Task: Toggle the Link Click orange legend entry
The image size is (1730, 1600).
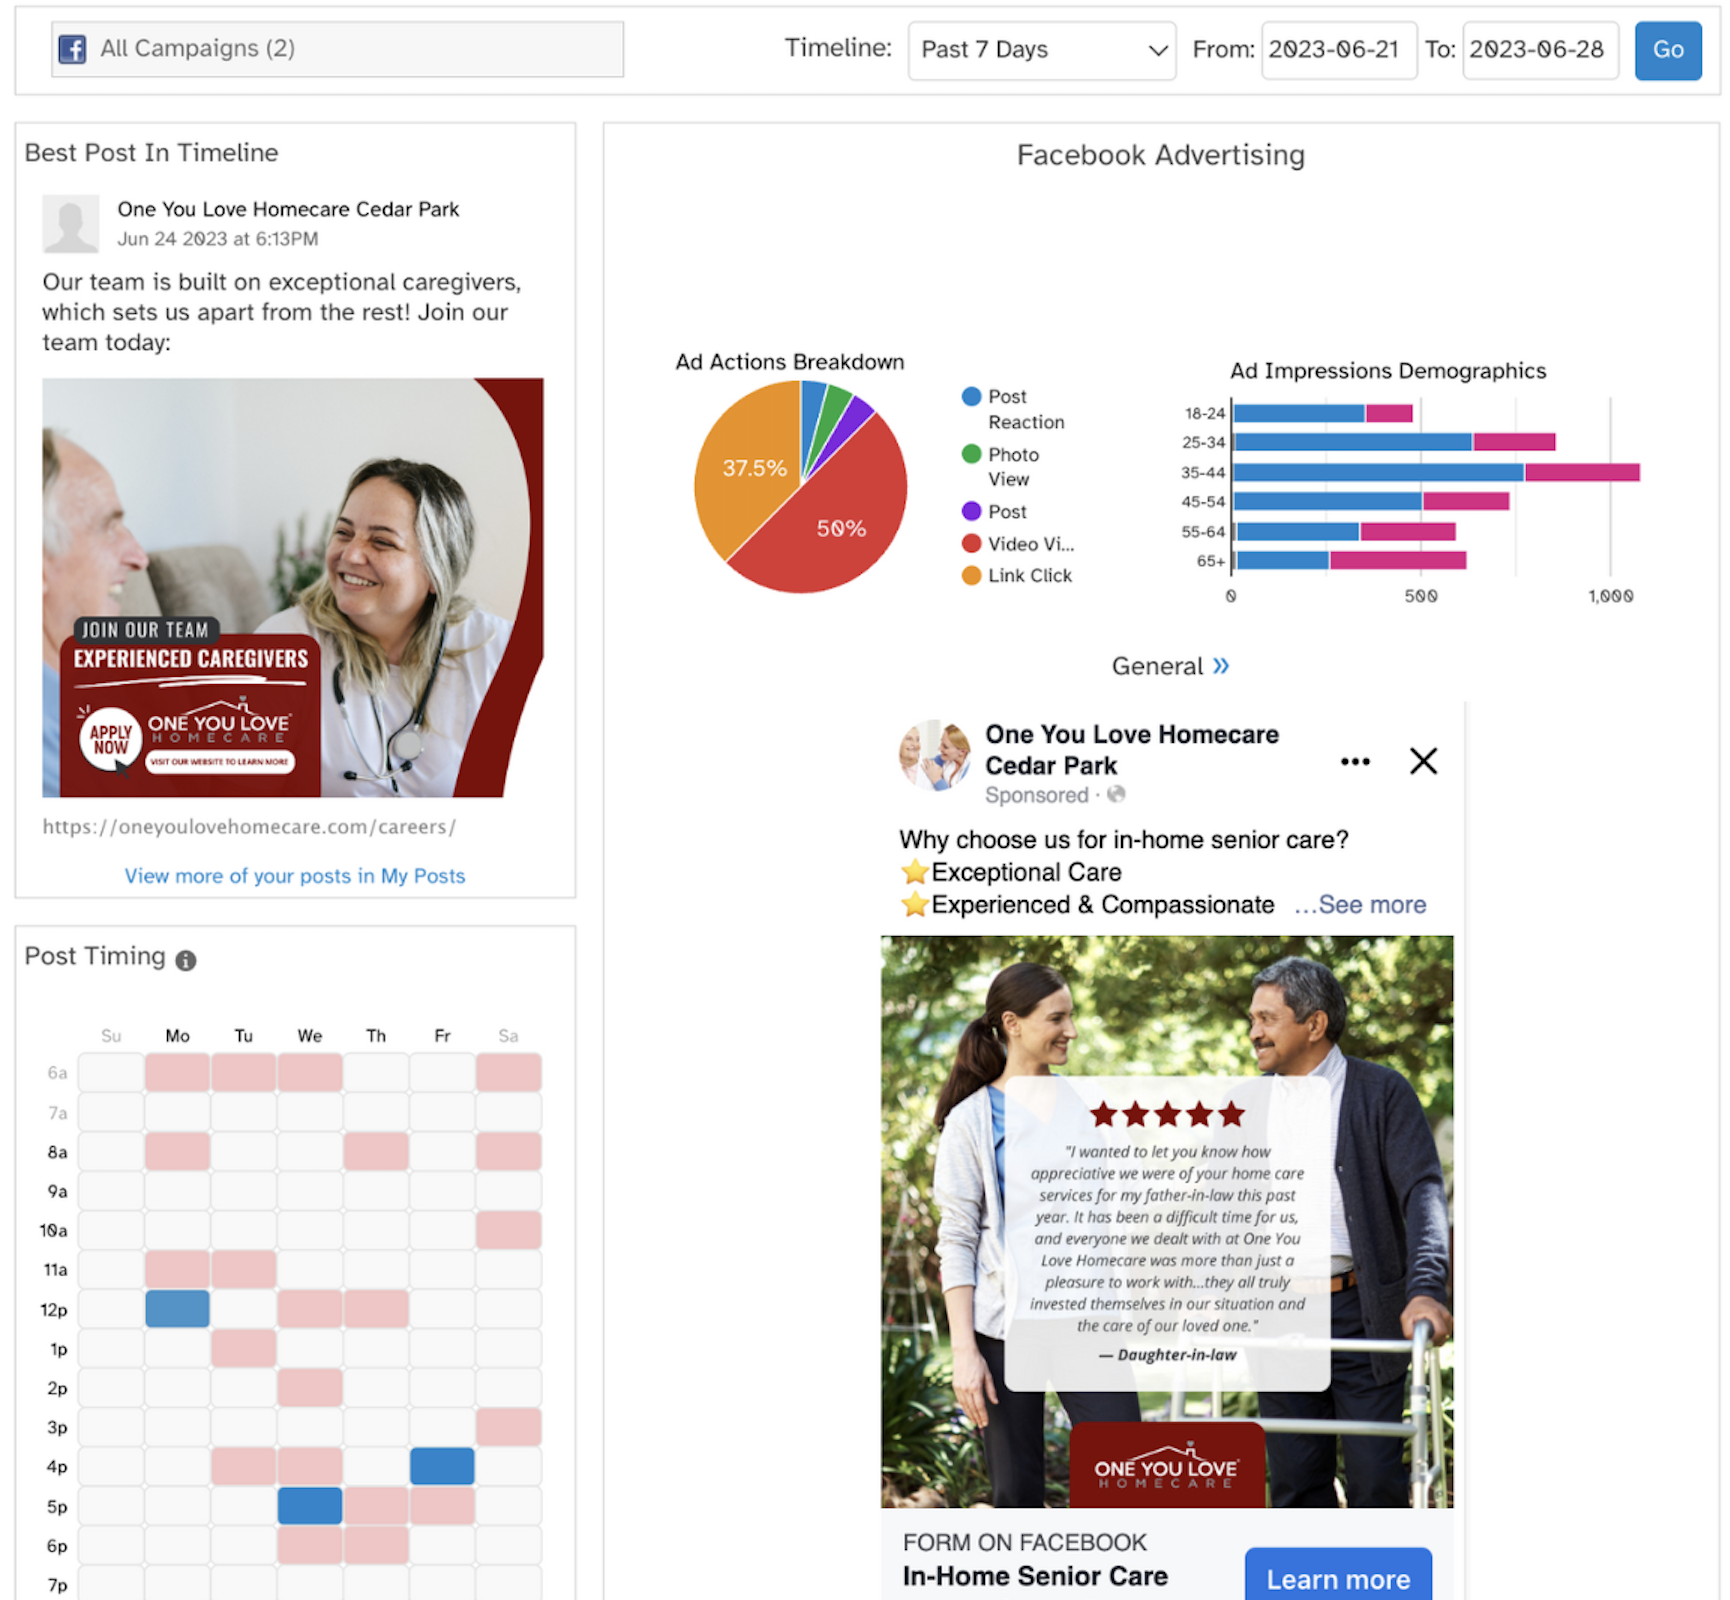Action: tap(1017, 575)
